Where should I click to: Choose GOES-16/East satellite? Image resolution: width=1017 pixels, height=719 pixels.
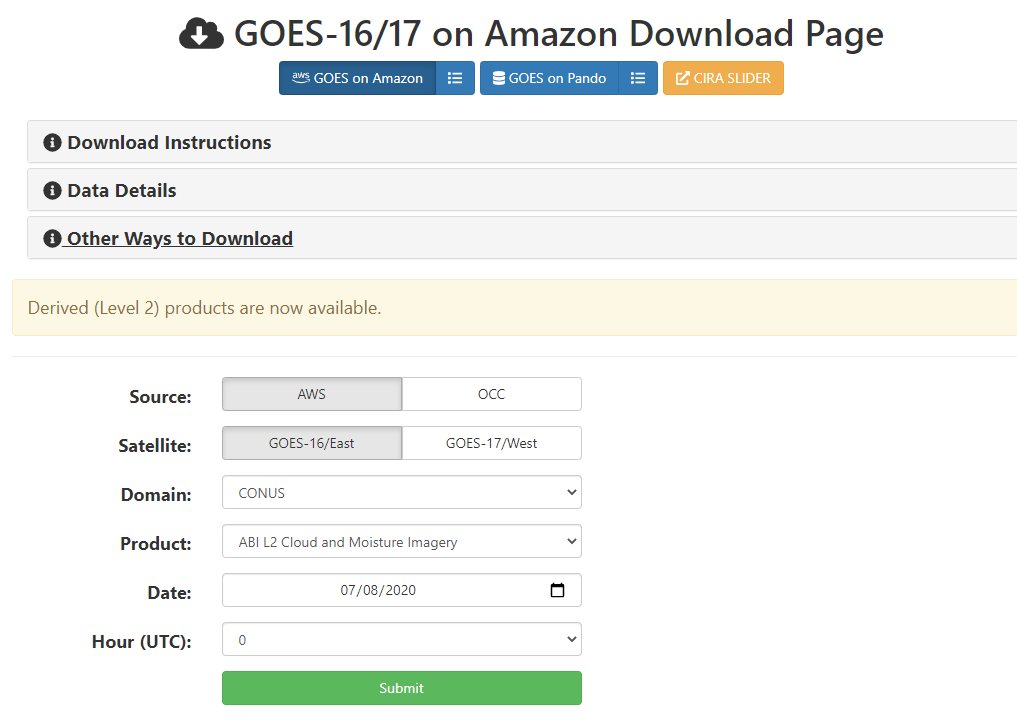pos(312,443)
